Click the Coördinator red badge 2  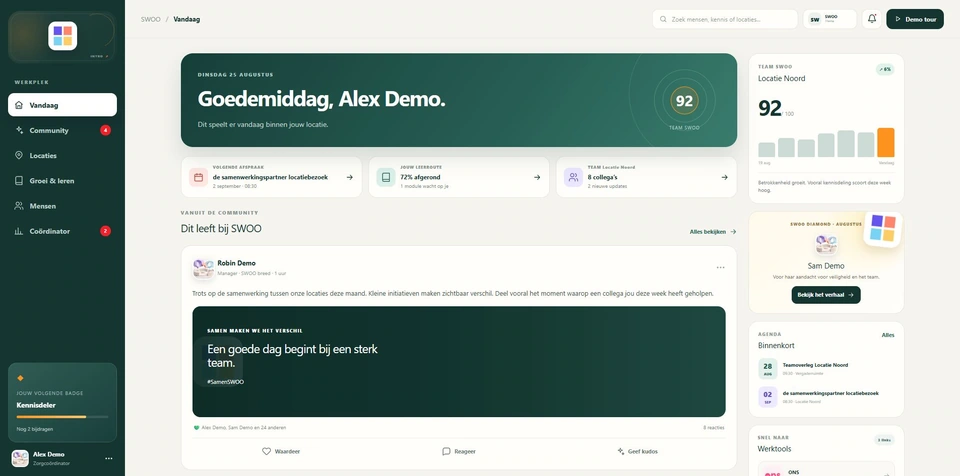[x=105, y=231]
